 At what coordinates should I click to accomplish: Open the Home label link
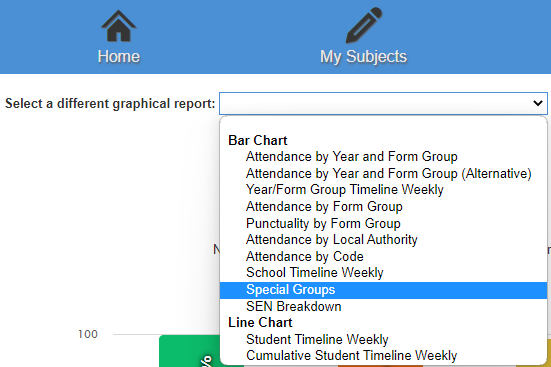pos(119,57)
